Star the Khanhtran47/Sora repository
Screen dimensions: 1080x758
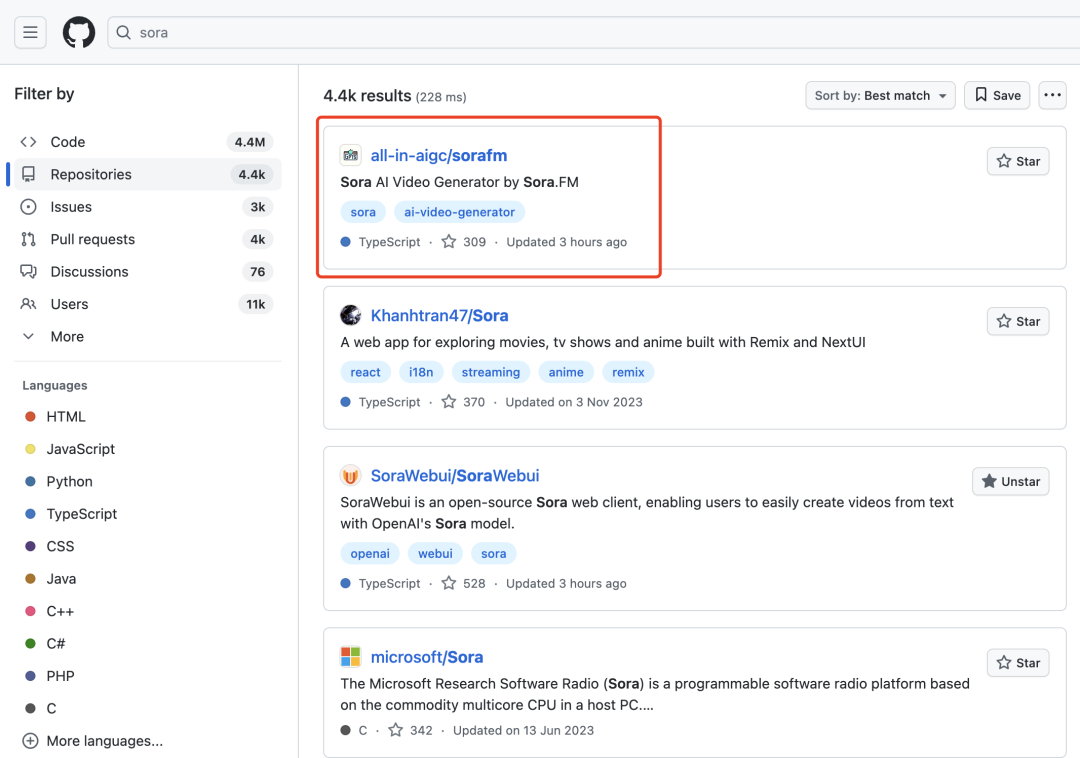point(1018,322)
